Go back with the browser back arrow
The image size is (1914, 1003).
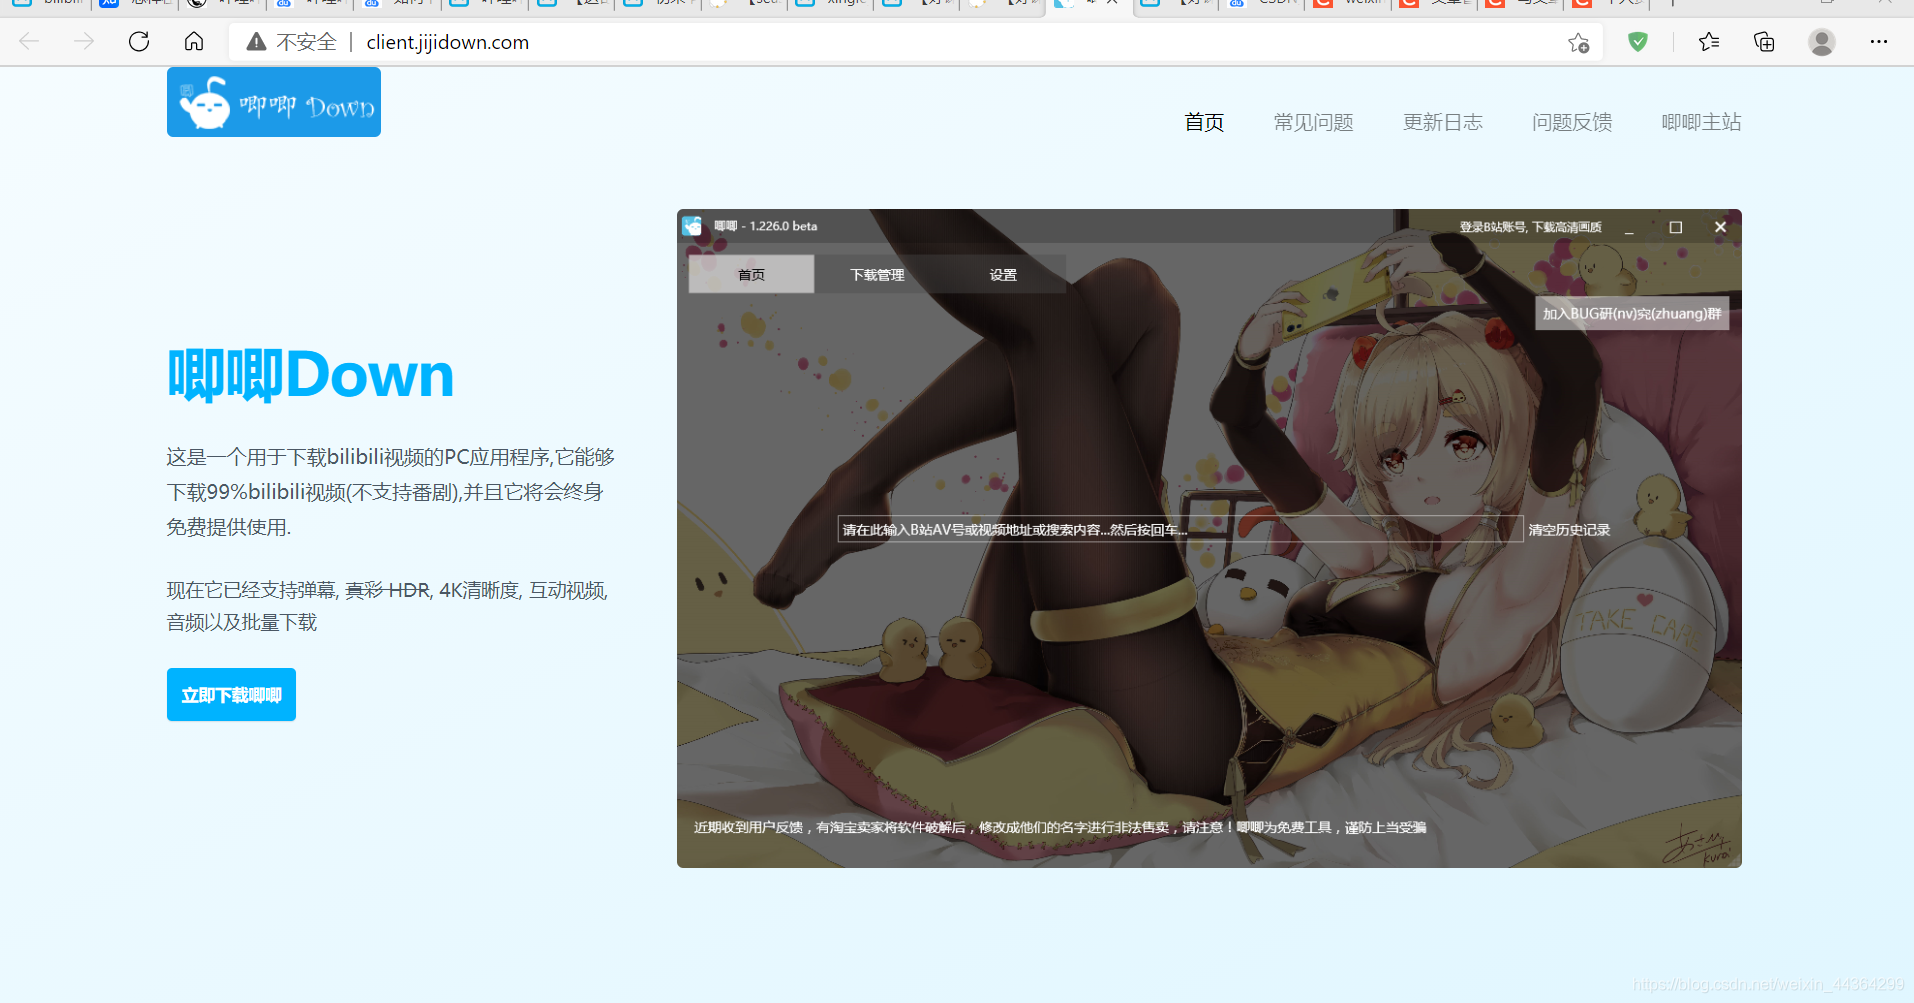[x=29, y=42]
